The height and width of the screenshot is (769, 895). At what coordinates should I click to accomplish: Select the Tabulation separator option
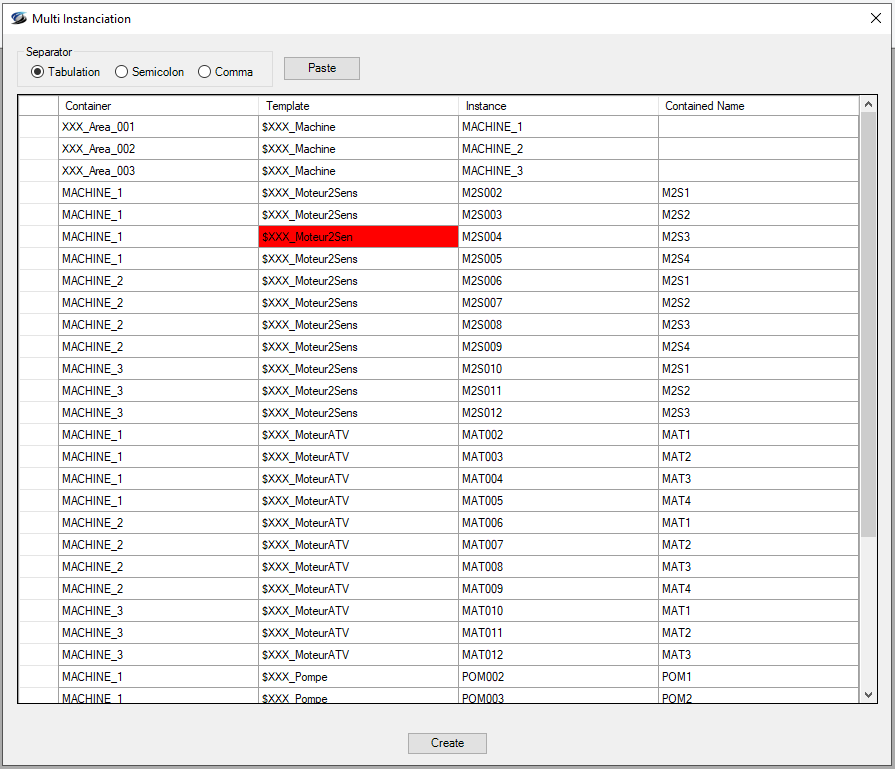coord(38,72)
